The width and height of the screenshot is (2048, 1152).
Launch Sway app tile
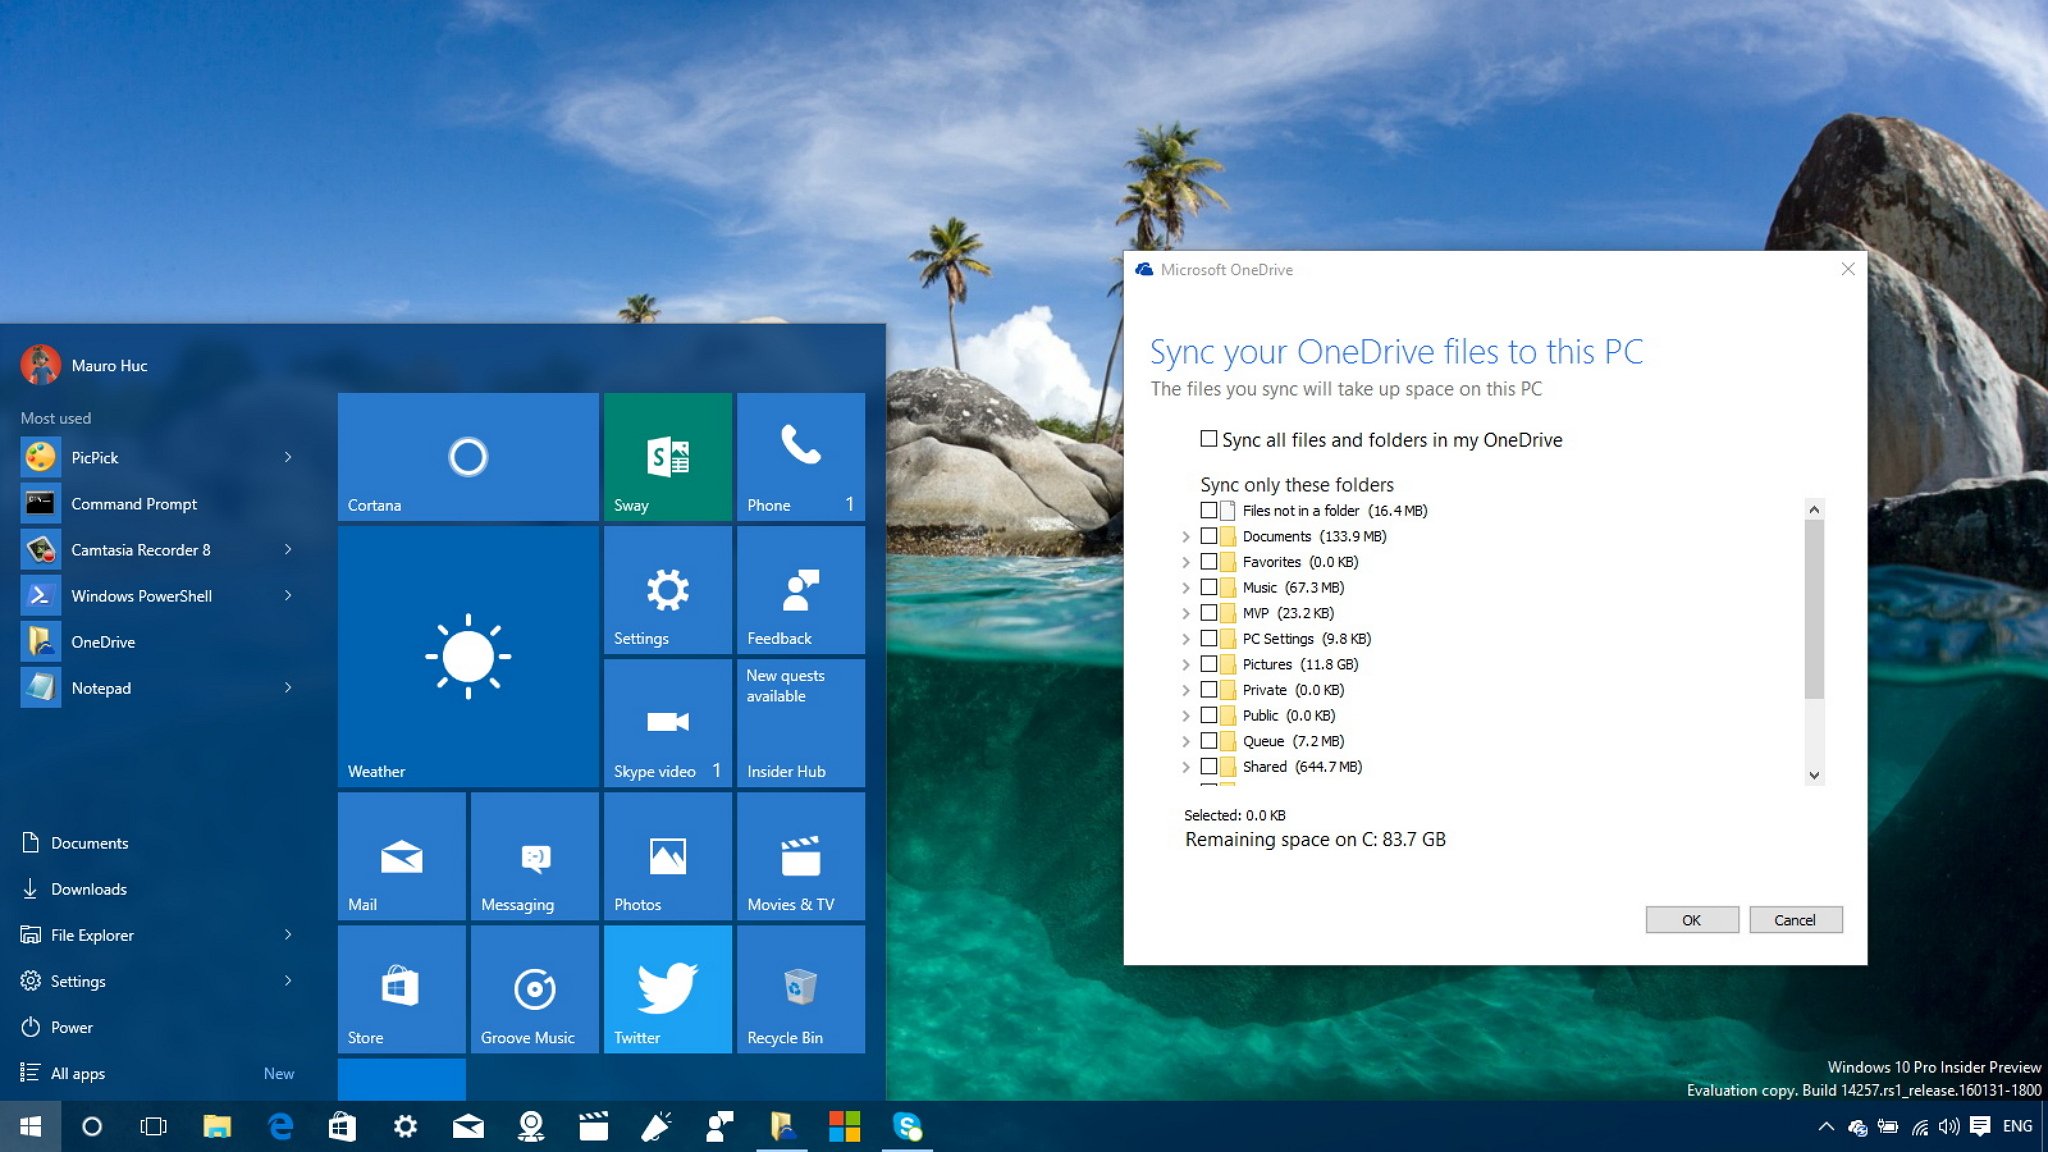(667, 456)
